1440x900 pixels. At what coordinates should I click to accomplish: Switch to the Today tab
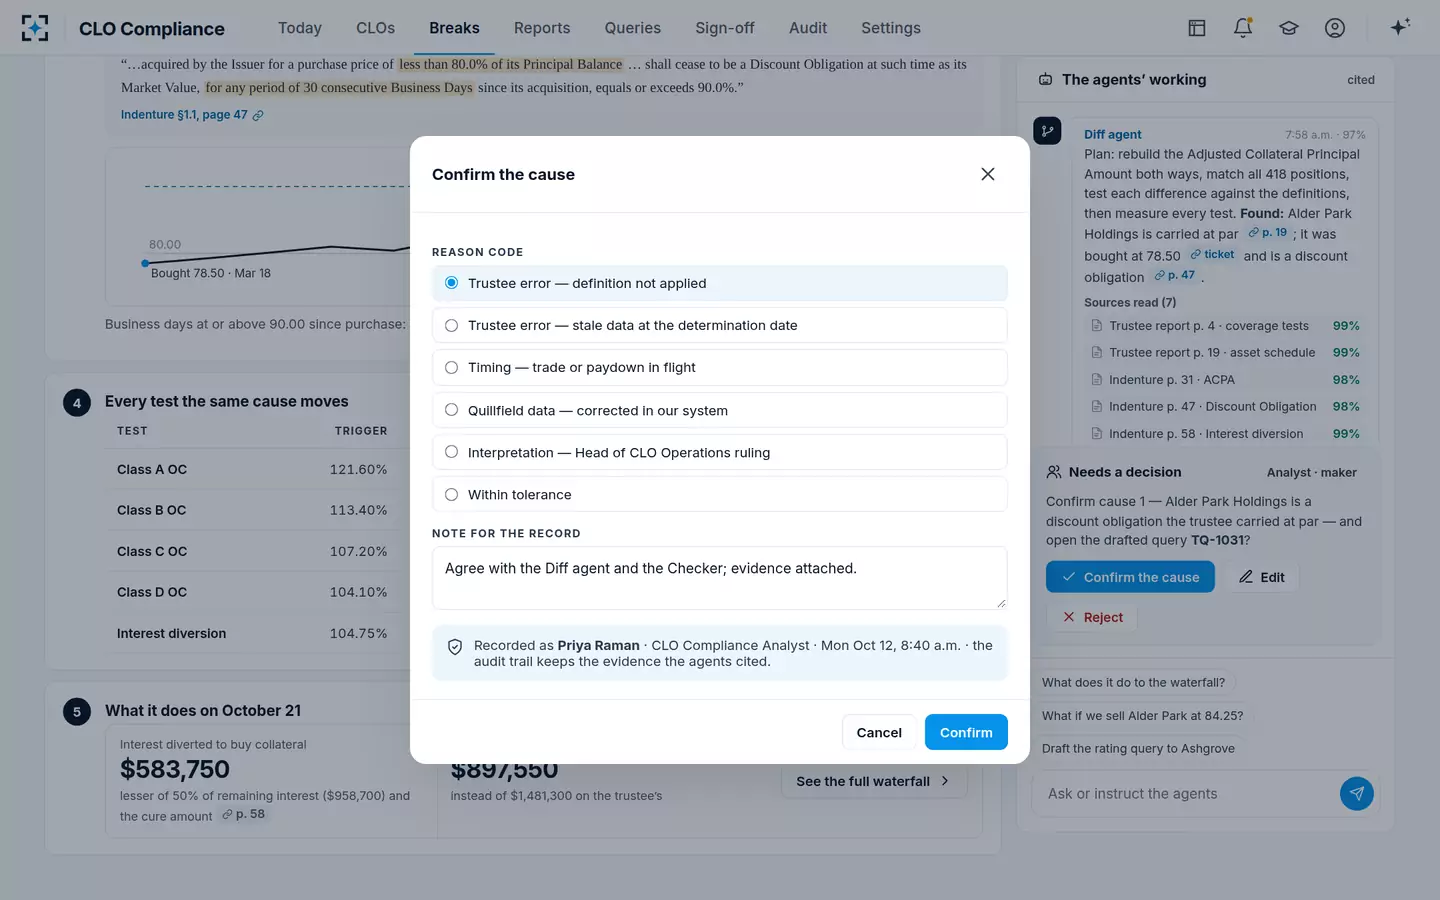pyautogui.click(x=300, y=28)
